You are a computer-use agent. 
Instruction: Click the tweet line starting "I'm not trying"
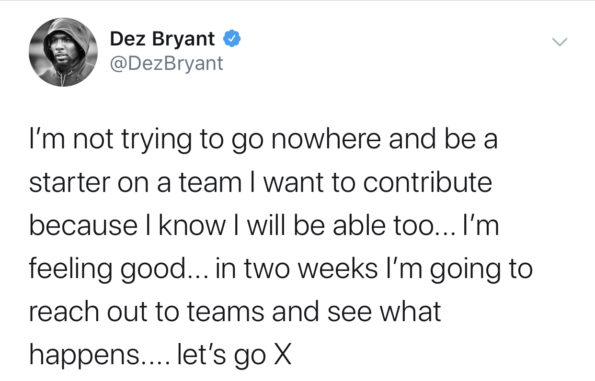[263, 140]
